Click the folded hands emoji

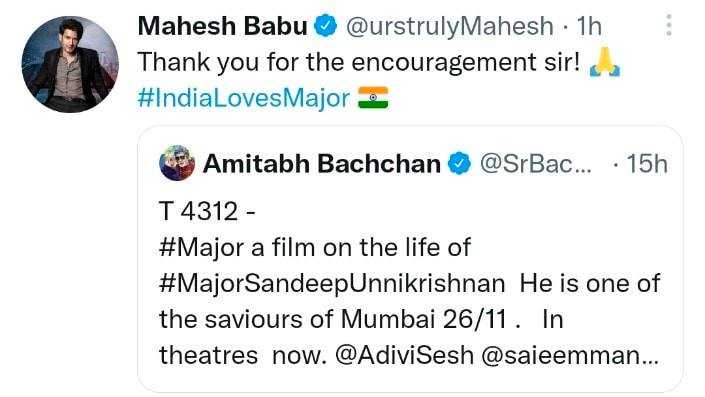(x=604, y=62)
